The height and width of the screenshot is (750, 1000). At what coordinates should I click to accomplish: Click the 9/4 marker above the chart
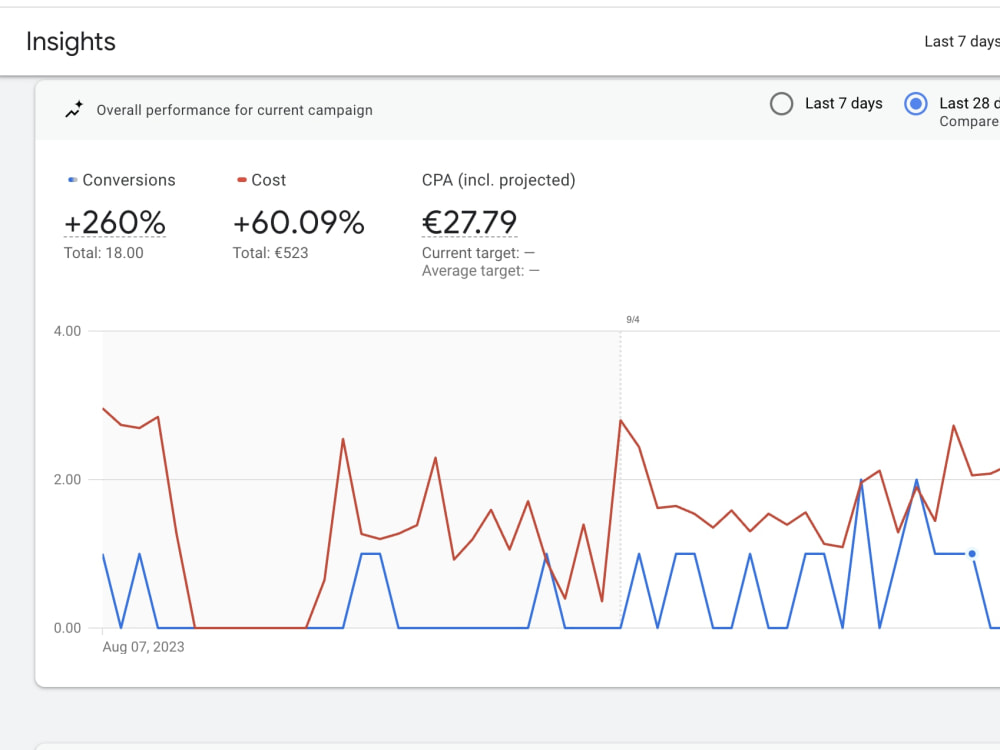click(633, 320)
